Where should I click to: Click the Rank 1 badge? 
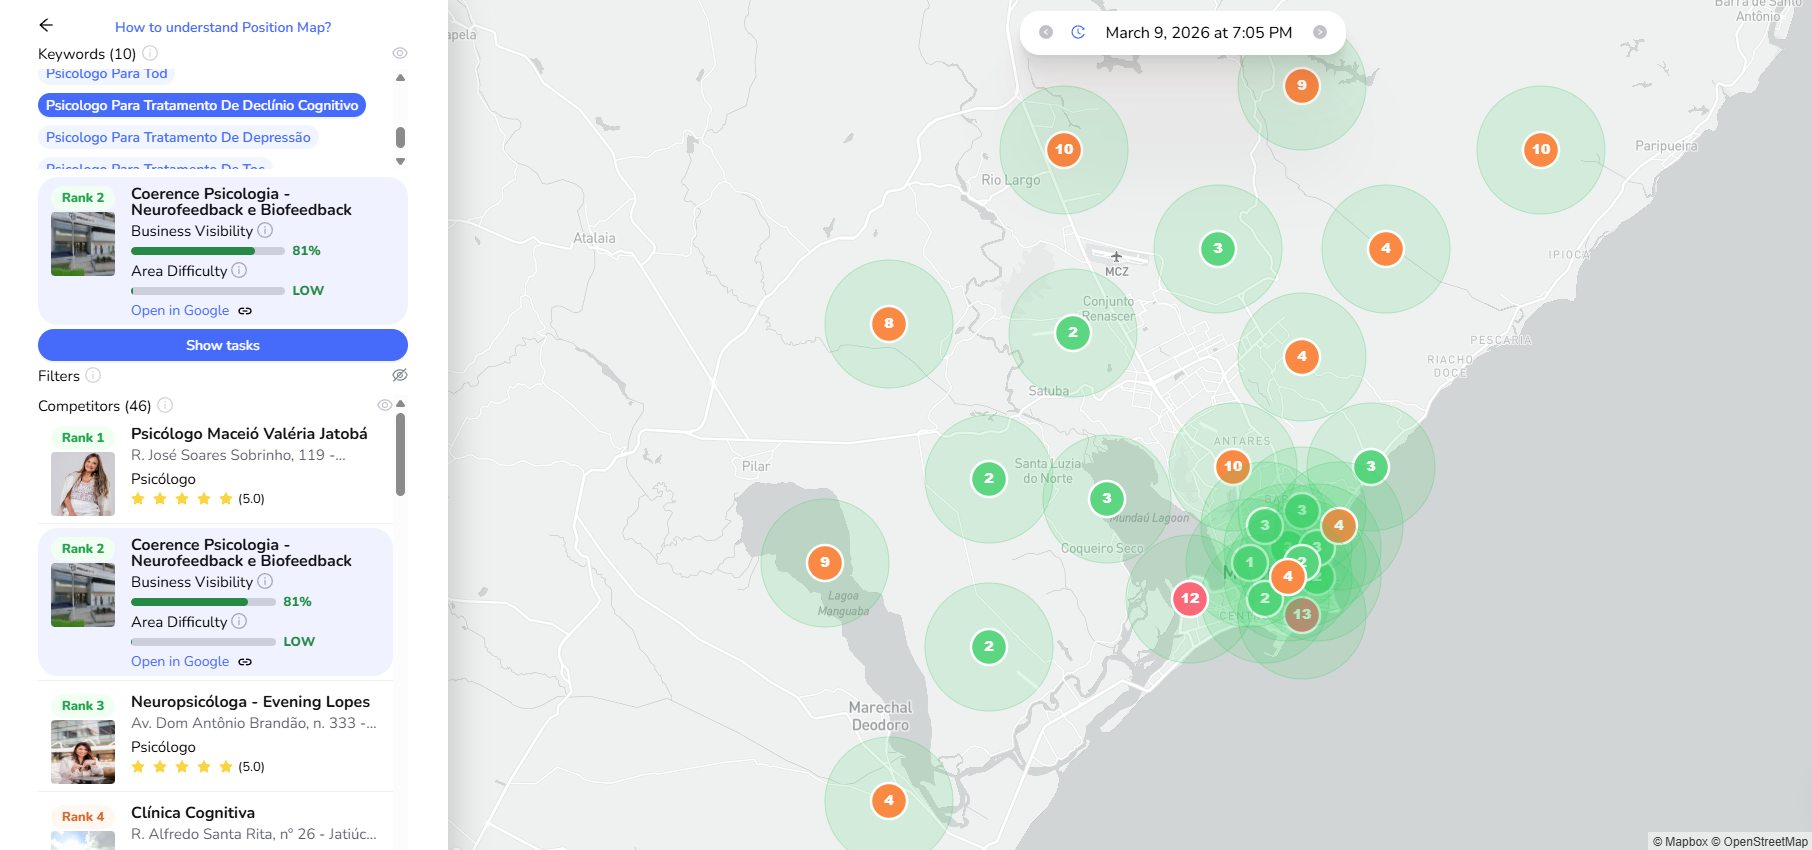point(83,437)
